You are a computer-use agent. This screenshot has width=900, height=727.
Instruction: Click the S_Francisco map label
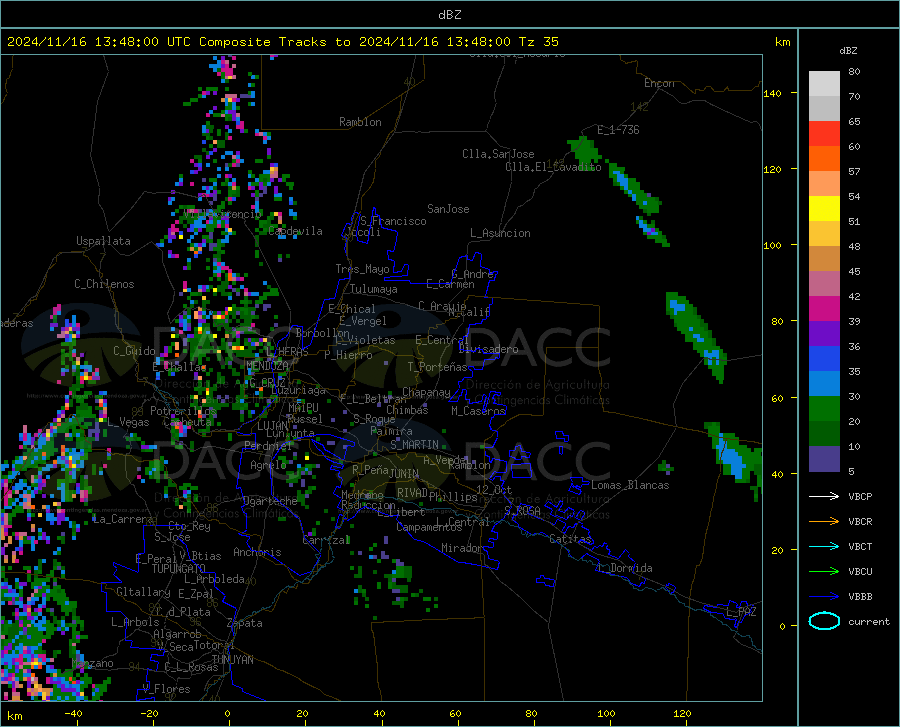tap(393, 221)
